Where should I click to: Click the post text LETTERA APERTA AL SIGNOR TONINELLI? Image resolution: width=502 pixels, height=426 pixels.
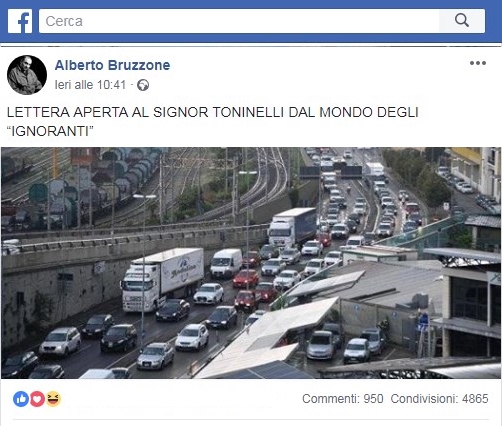145,112
